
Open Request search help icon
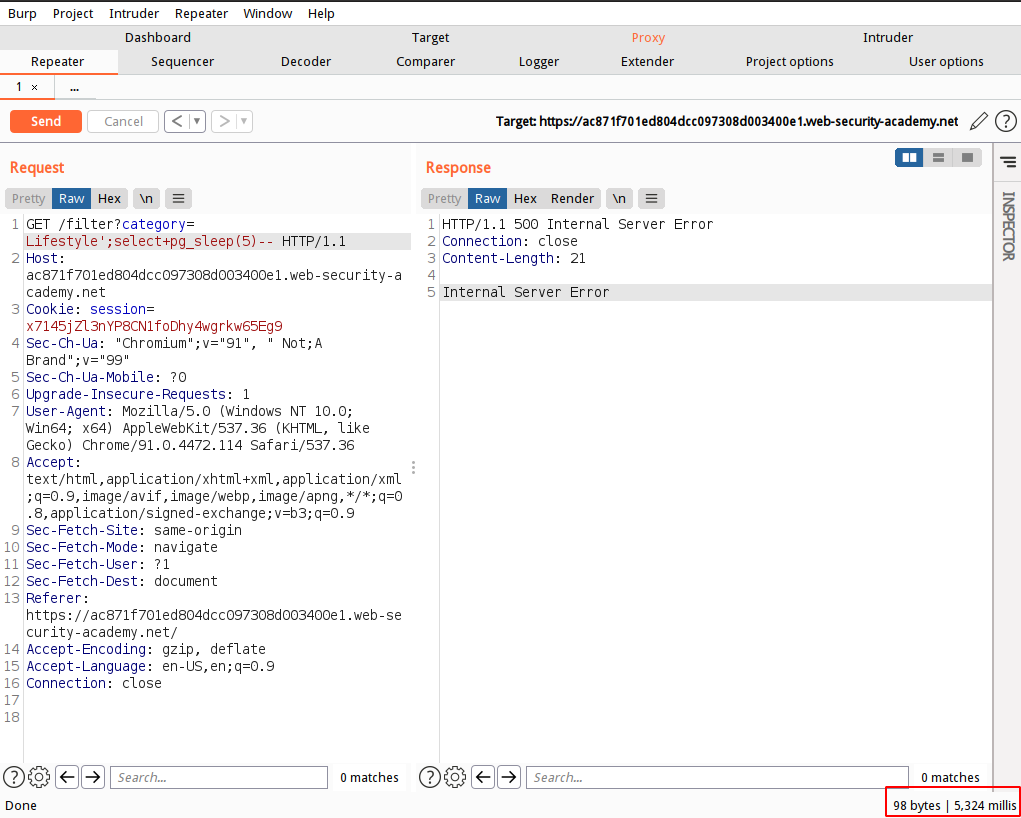pyautogui.click(x=14, y=777)
